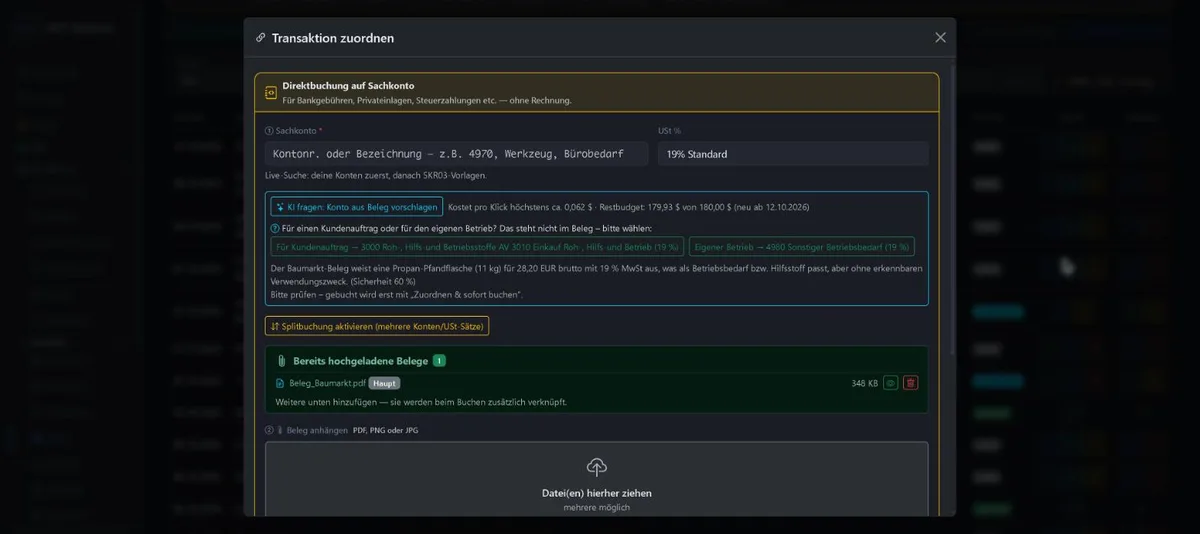Click the 'mehrere möglich' hint in drop zone
Viewport: 1200px width, 534px height.
(596, 508)
